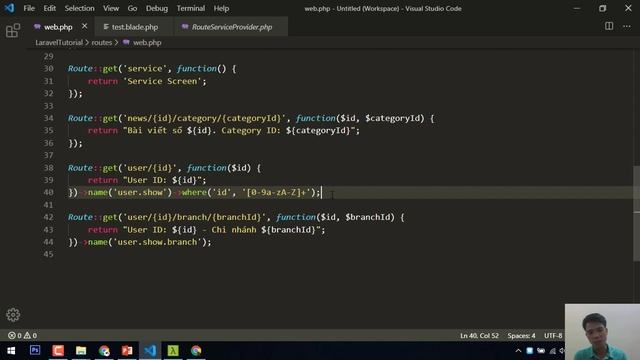Click the routes breadcrumb
This screenshot has height=360, width=640.
tap(101, 42)
